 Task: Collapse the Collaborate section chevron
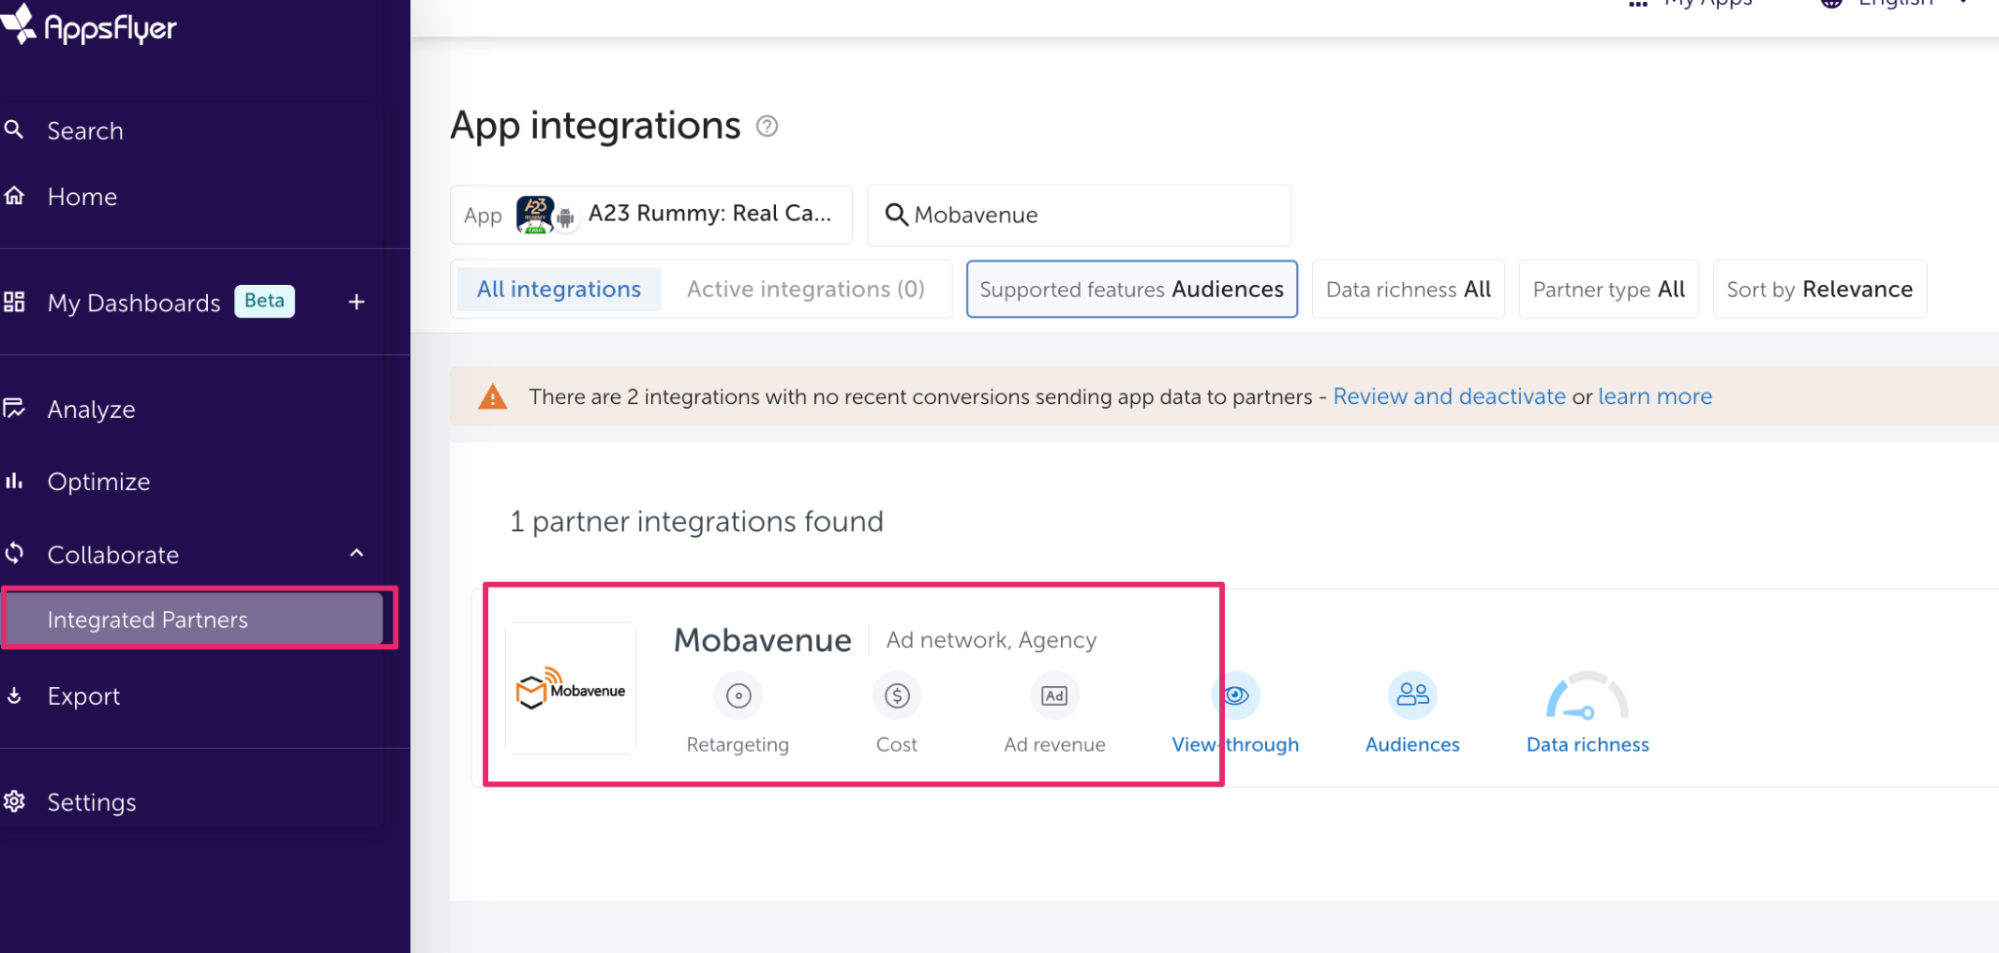357,554
